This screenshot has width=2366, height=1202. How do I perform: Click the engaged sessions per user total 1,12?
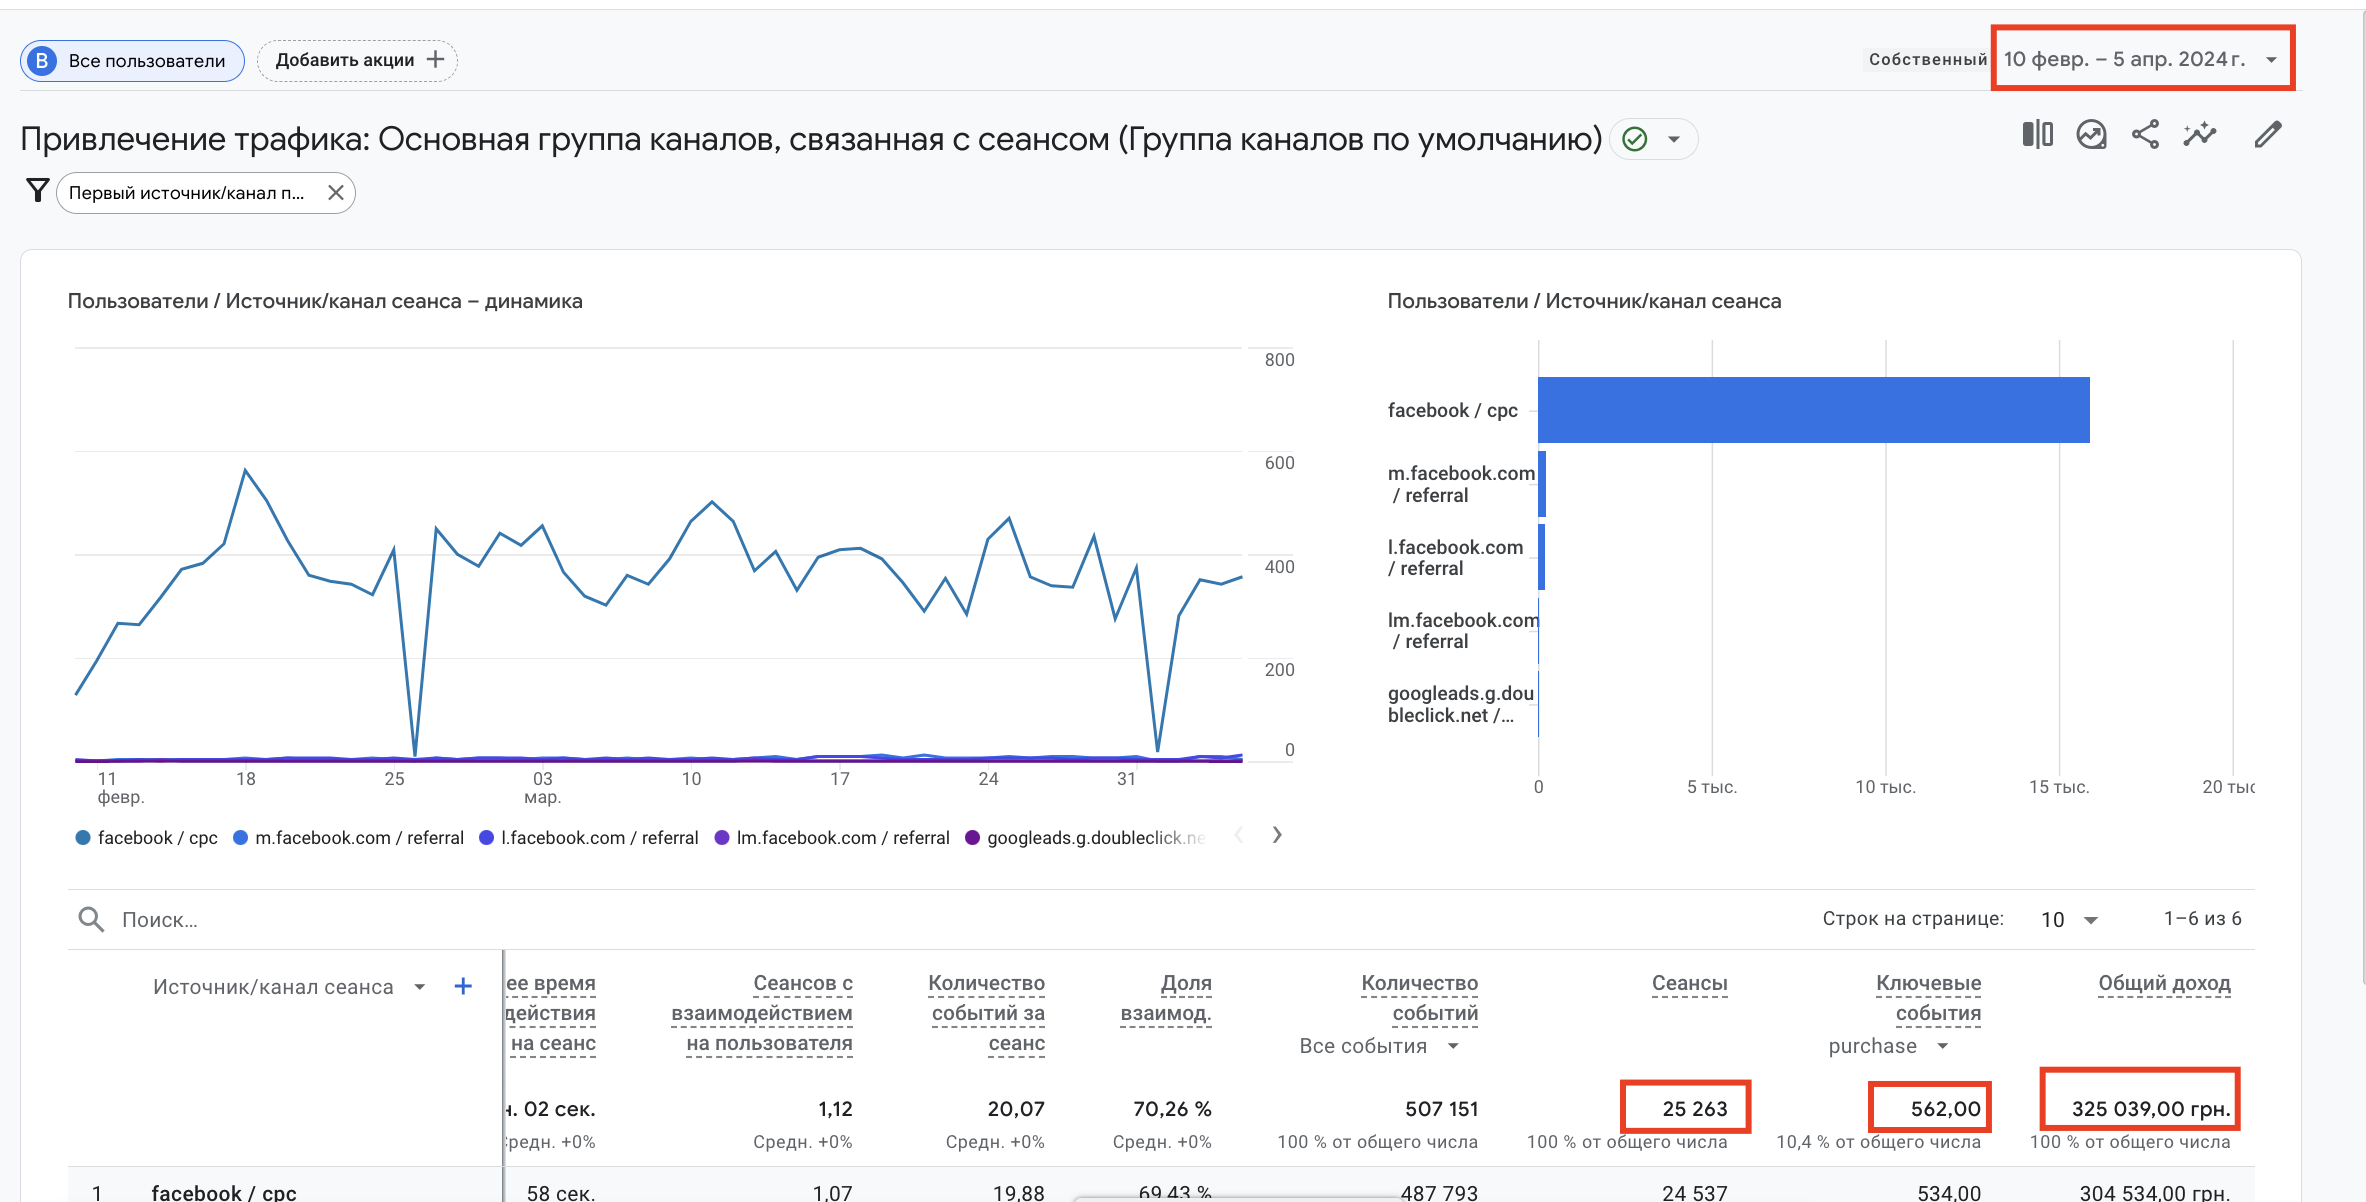point(835,1109)
